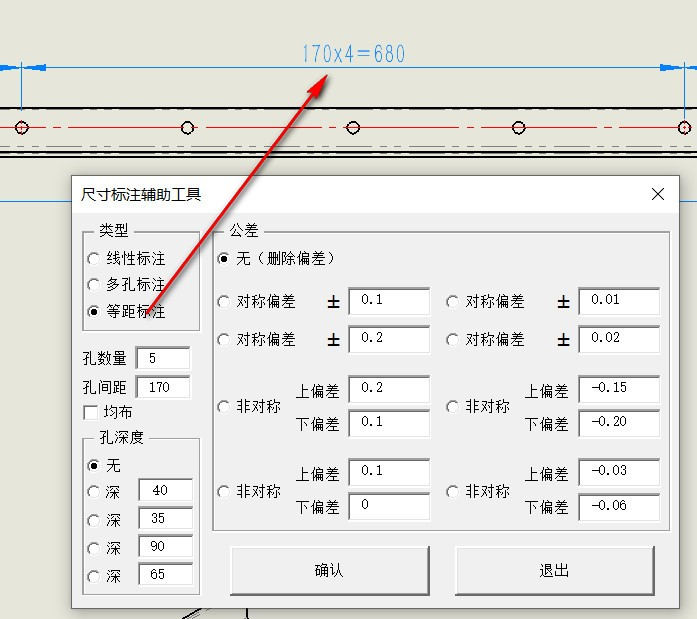This screenshot has height=619, width=697.
Task: Choose 对称偏差 ±0.2 radio option
Action: pyautogui.click(x=224, y=340)
